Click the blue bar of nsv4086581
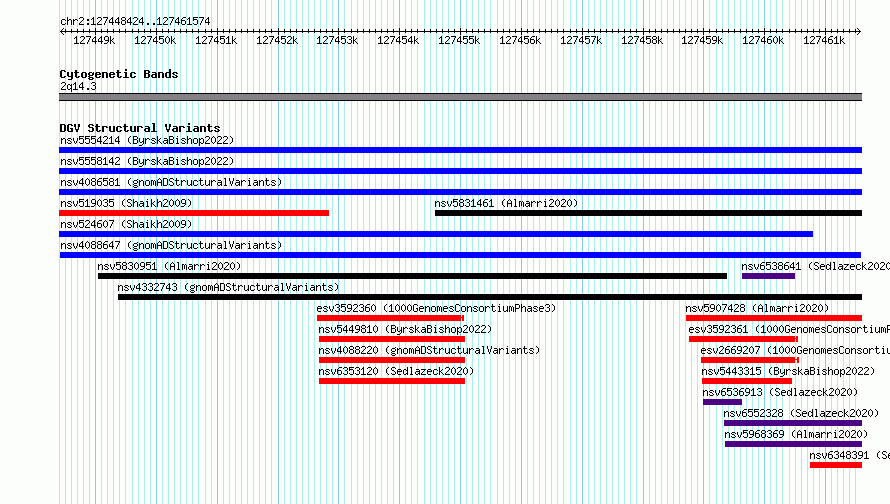The height and width of the screenshot is (504, 890). pos(460,192)
